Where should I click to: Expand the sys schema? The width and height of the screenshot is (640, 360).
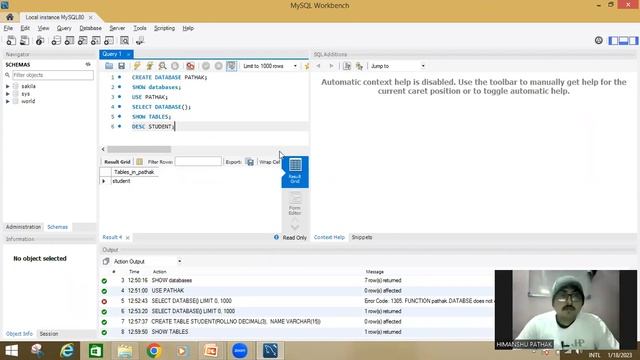pyautogui.click(x=7, y=94)
